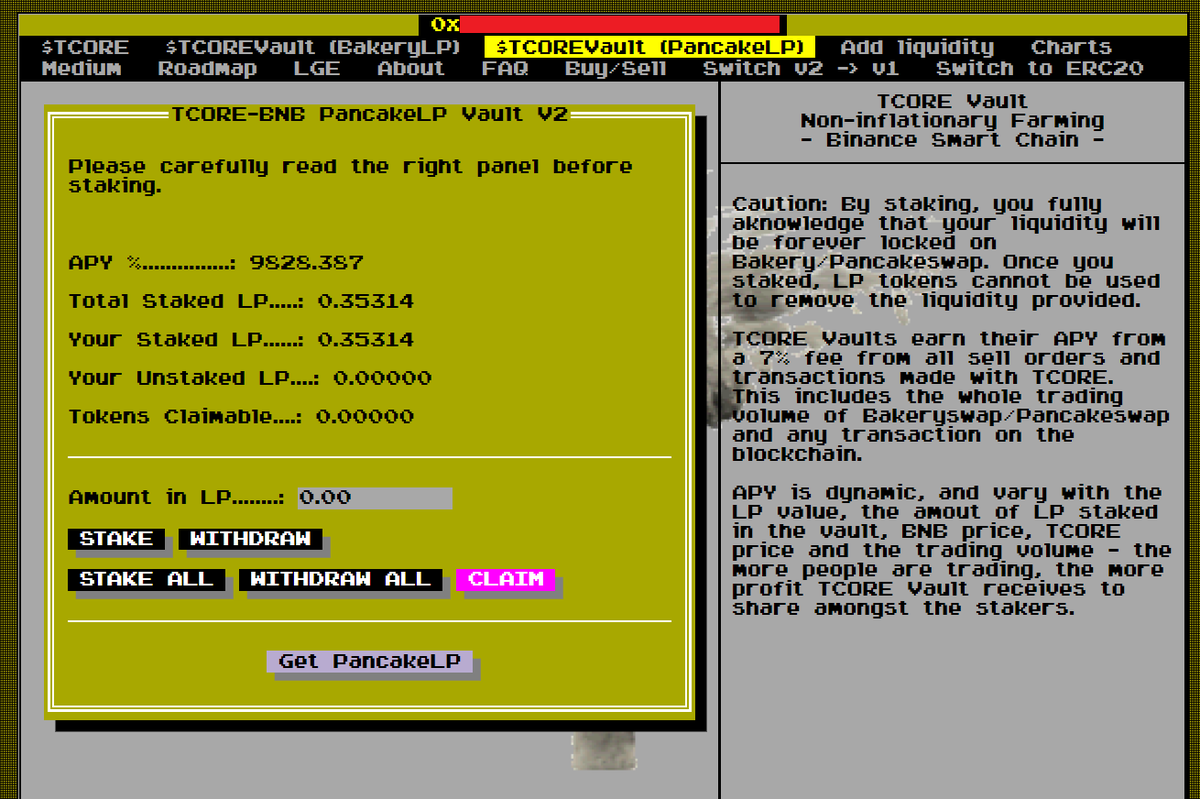Click the Get PancakeLP button
The image size is (1200, 799).
click(369, 661)
